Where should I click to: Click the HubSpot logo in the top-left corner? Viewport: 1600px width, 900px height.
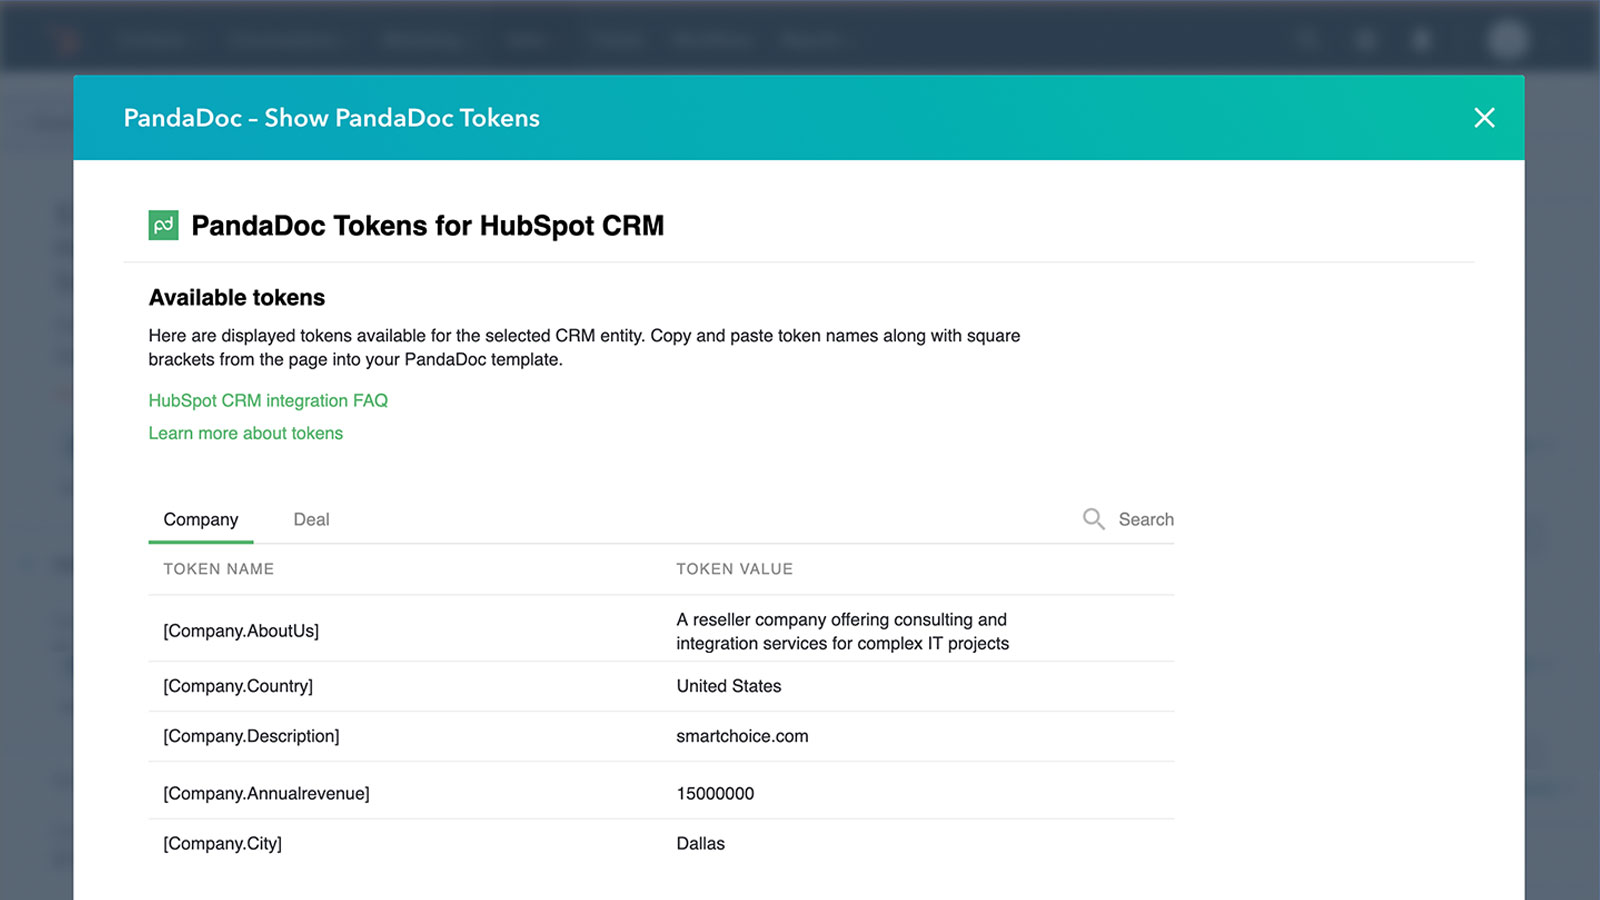tap(66, 38)
